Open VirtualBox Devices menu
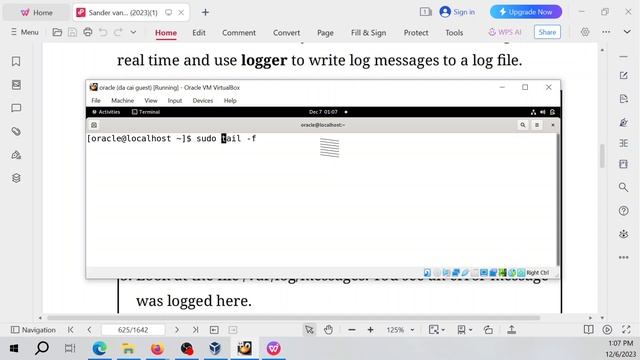Image resolution: width=640 pixels, height=360 pixels. [x=203, y=100]
